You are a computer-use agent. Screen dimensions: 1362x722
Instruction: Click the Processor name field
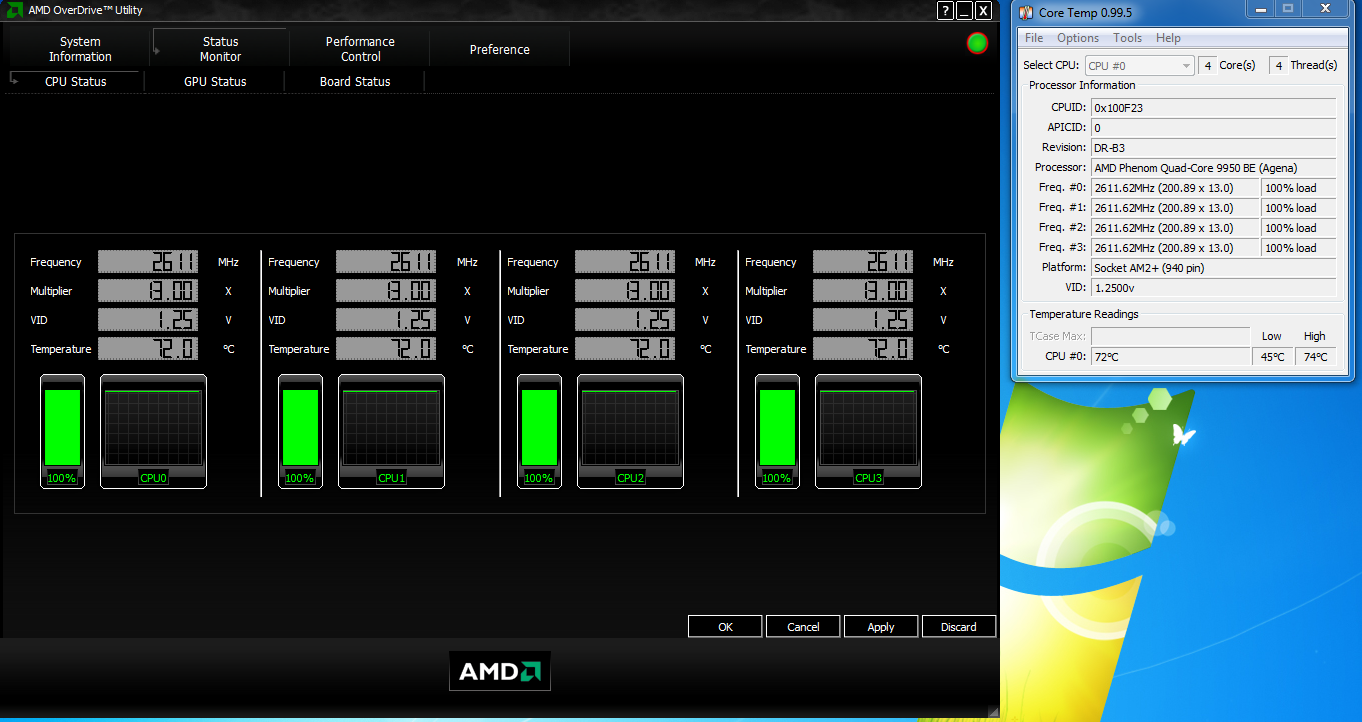coord(1213,167)
